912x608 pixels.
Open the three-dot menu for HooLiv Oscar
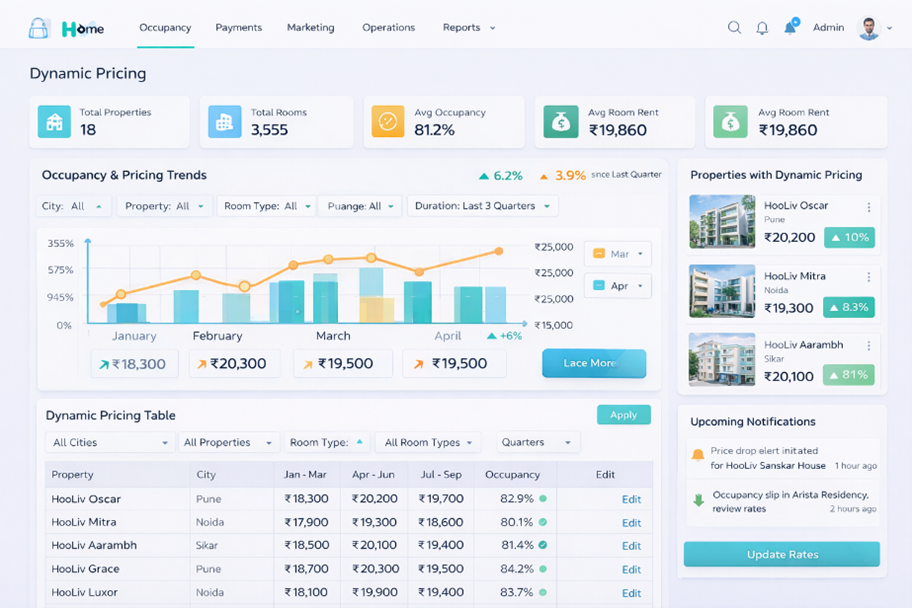pyautogui.click(x=868, y=208)
